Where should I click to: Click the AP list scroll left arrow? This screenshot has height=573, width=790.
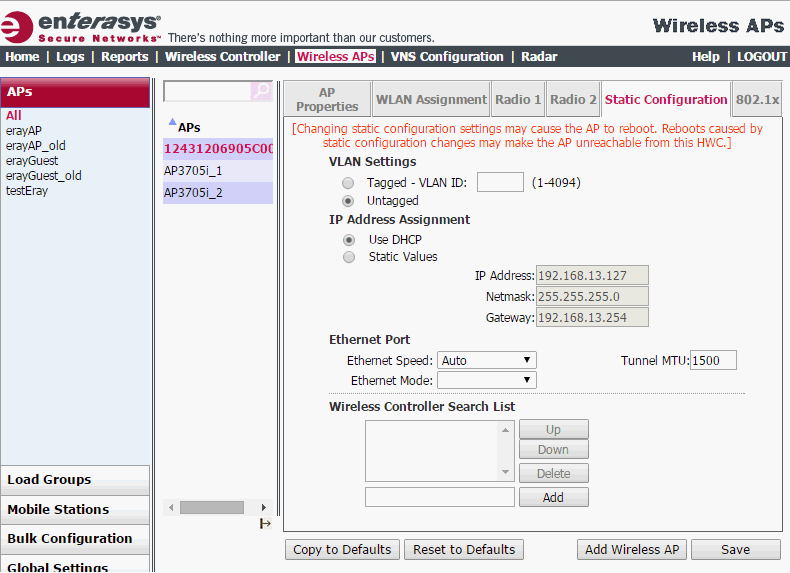point(171,507)
